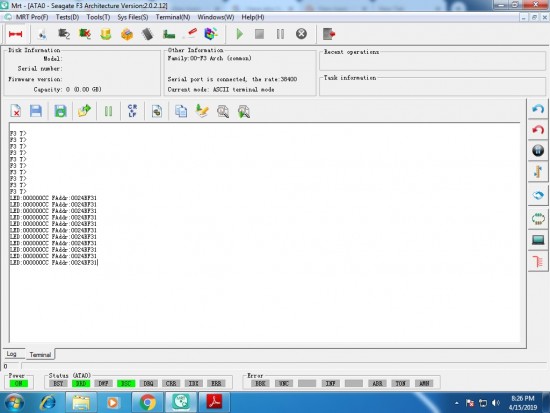The image size is (550, 413).
Task: Click the 'Current mode: ASCII terminal mode' text
Action: click(x=221, y=89)
